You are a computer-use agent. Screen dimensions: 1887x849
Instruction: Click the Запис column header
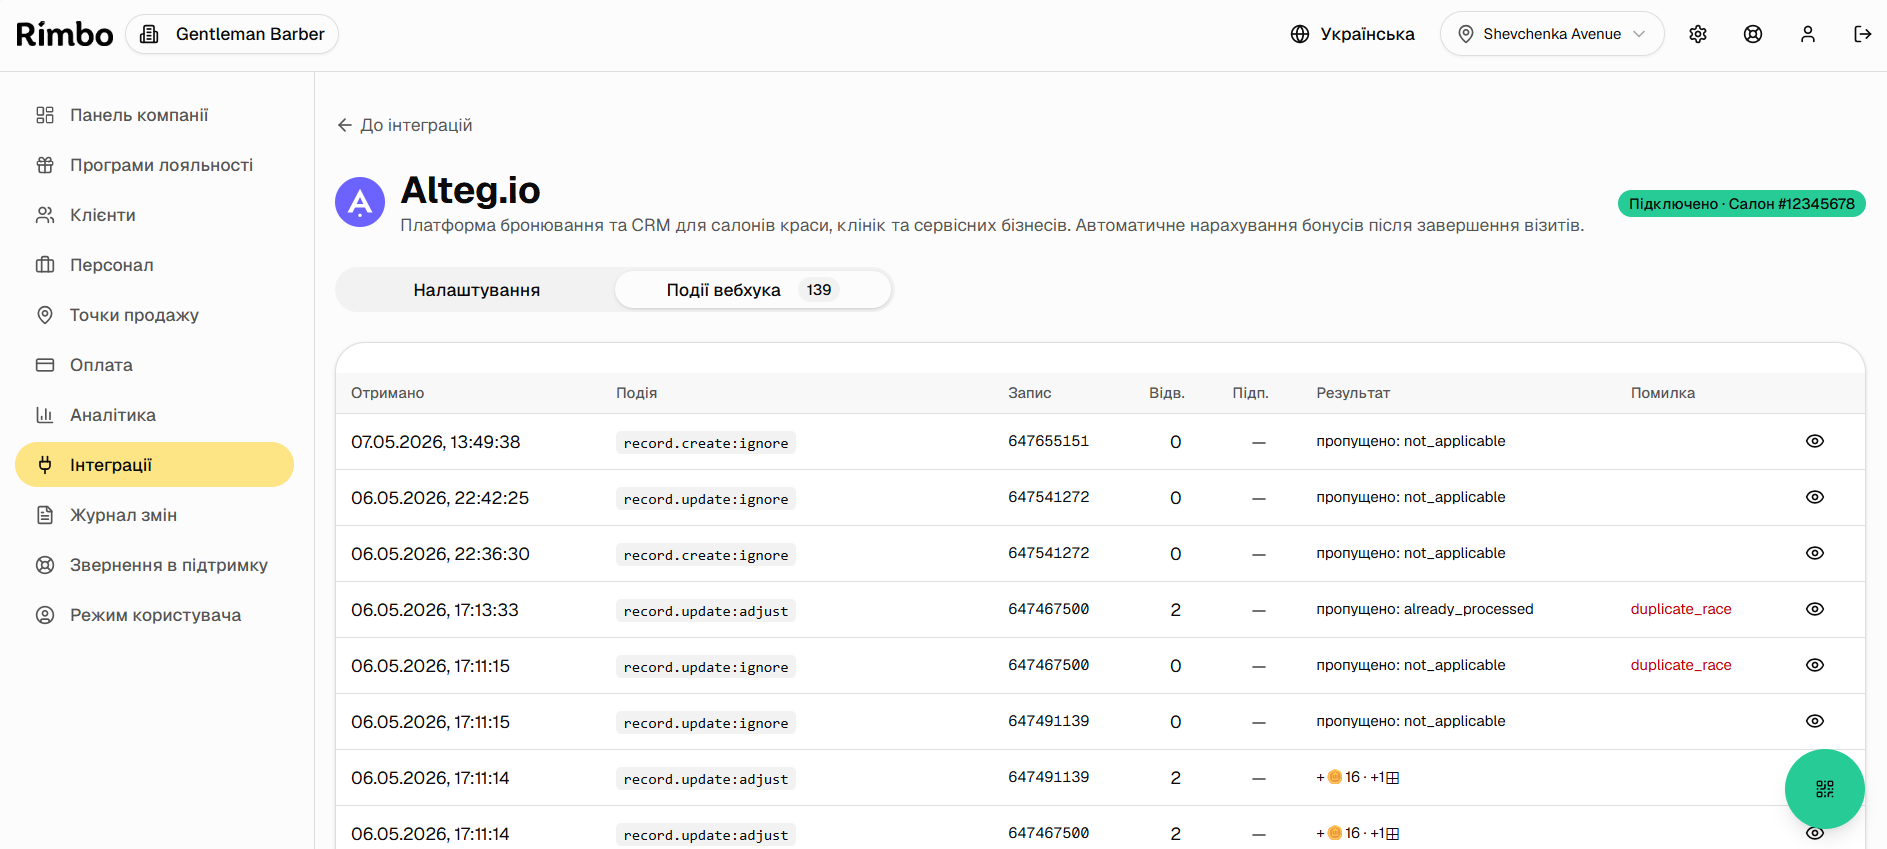point(1030,393)
